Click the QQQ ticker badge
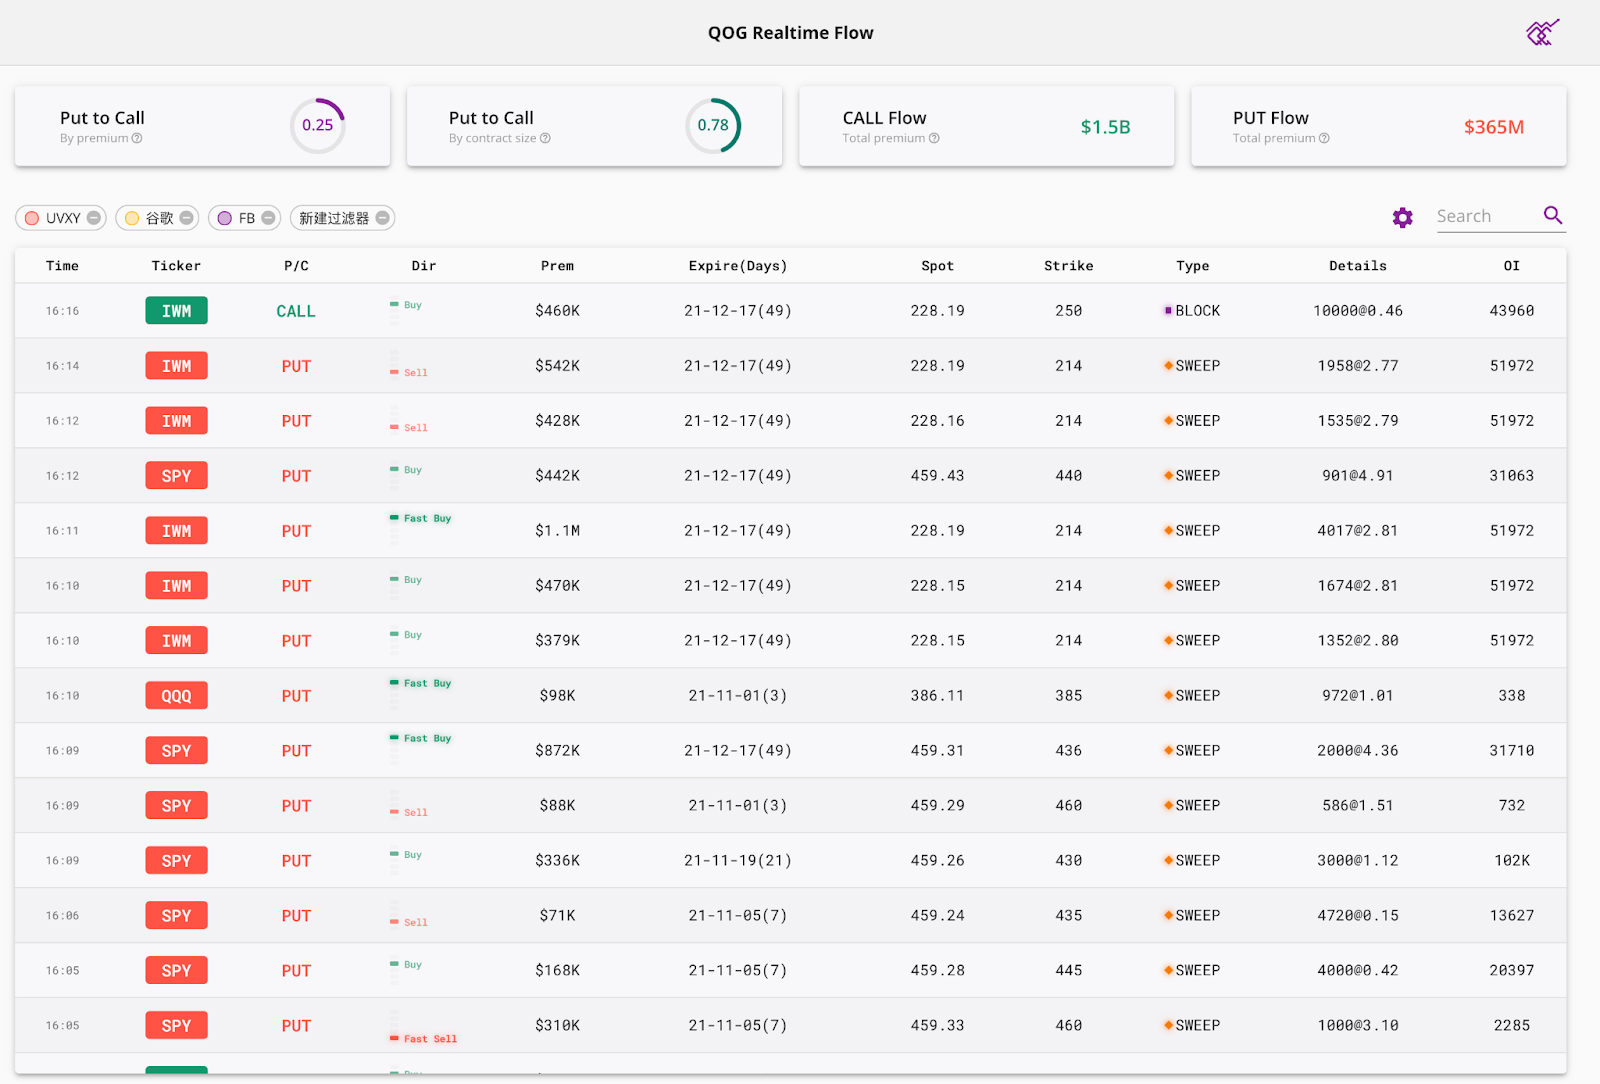Viewport: 1600px width, 1084px height. [176, 696]
